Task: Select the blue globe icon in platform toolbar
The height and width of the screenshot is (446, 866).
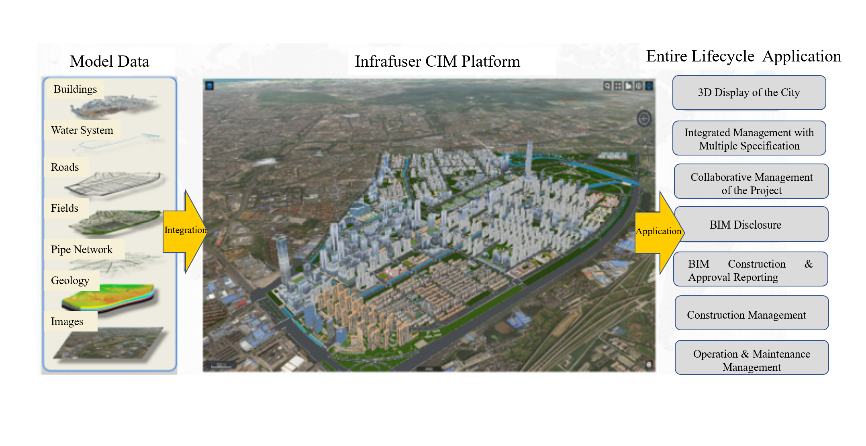Action: (649, 86)
